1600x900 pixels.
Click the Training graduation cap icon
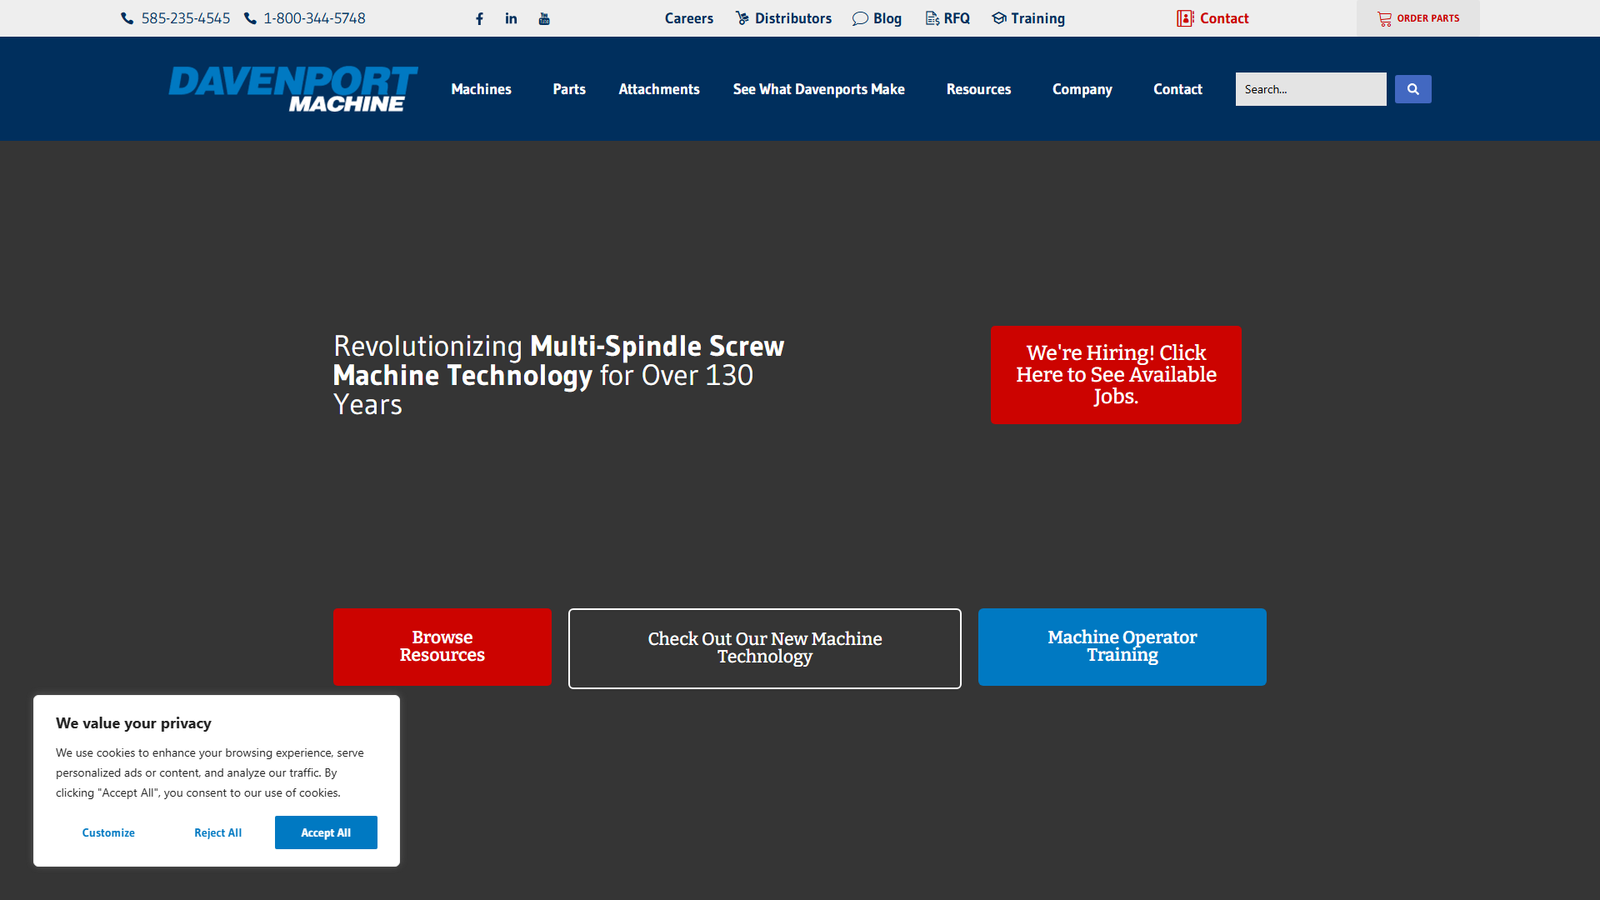tap(997, 18)
